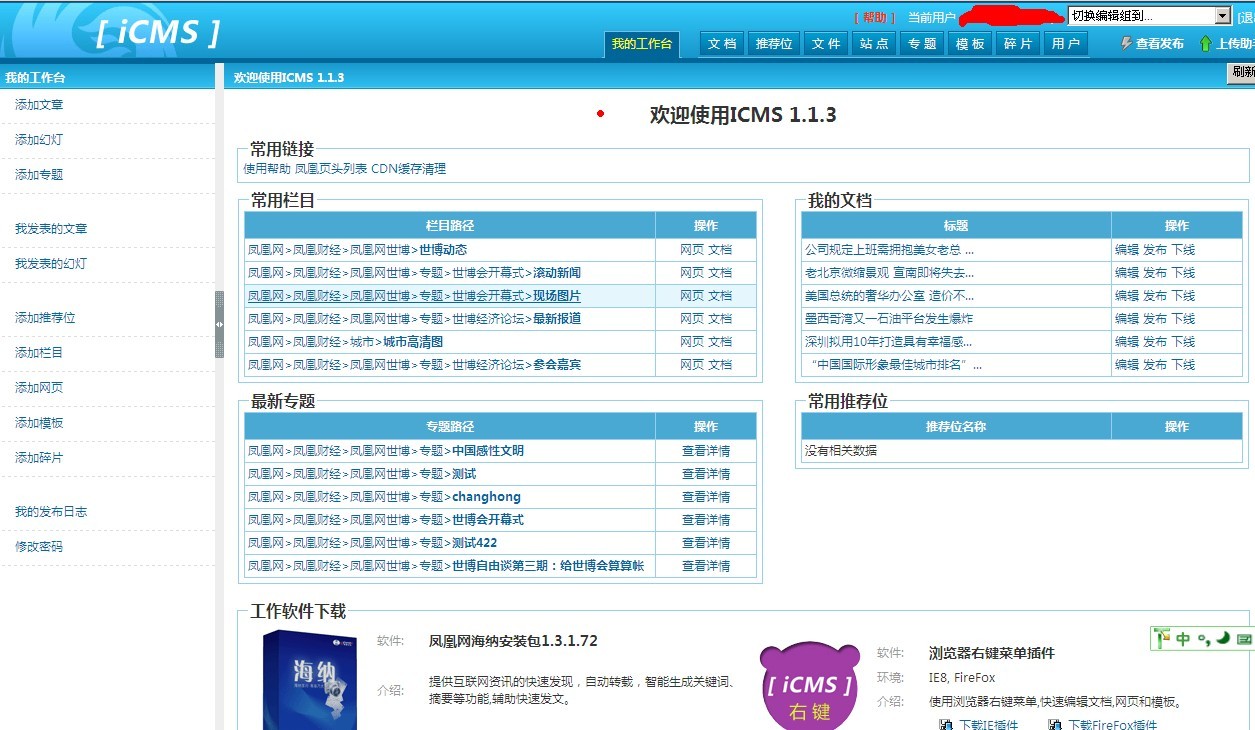Open 我发表的幻灯 in sidebar
The width and height of the screenshot is (1255, 730).
point(51,264)
